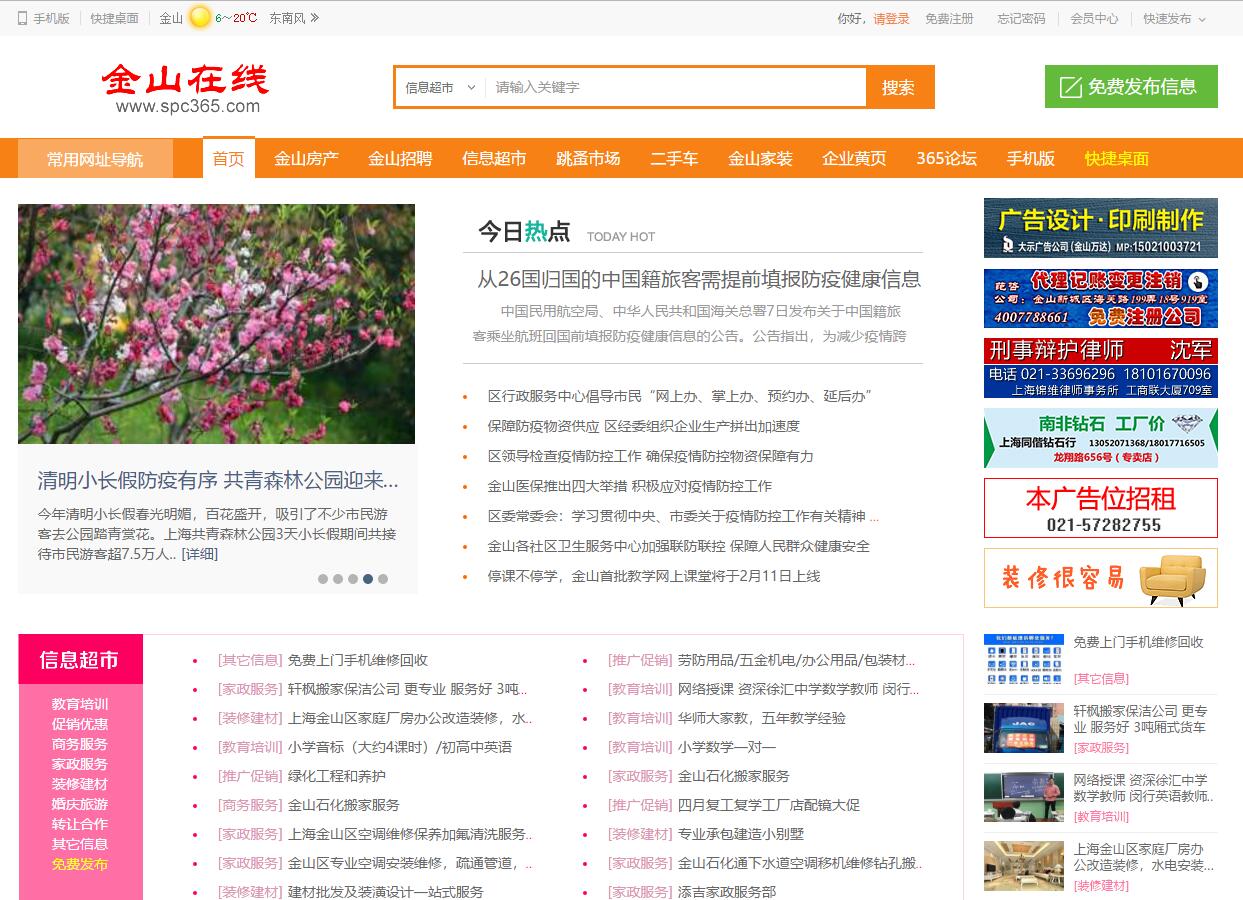Open 会员中心 in the top bar
1243x900 pixels.
[1094, 18]
